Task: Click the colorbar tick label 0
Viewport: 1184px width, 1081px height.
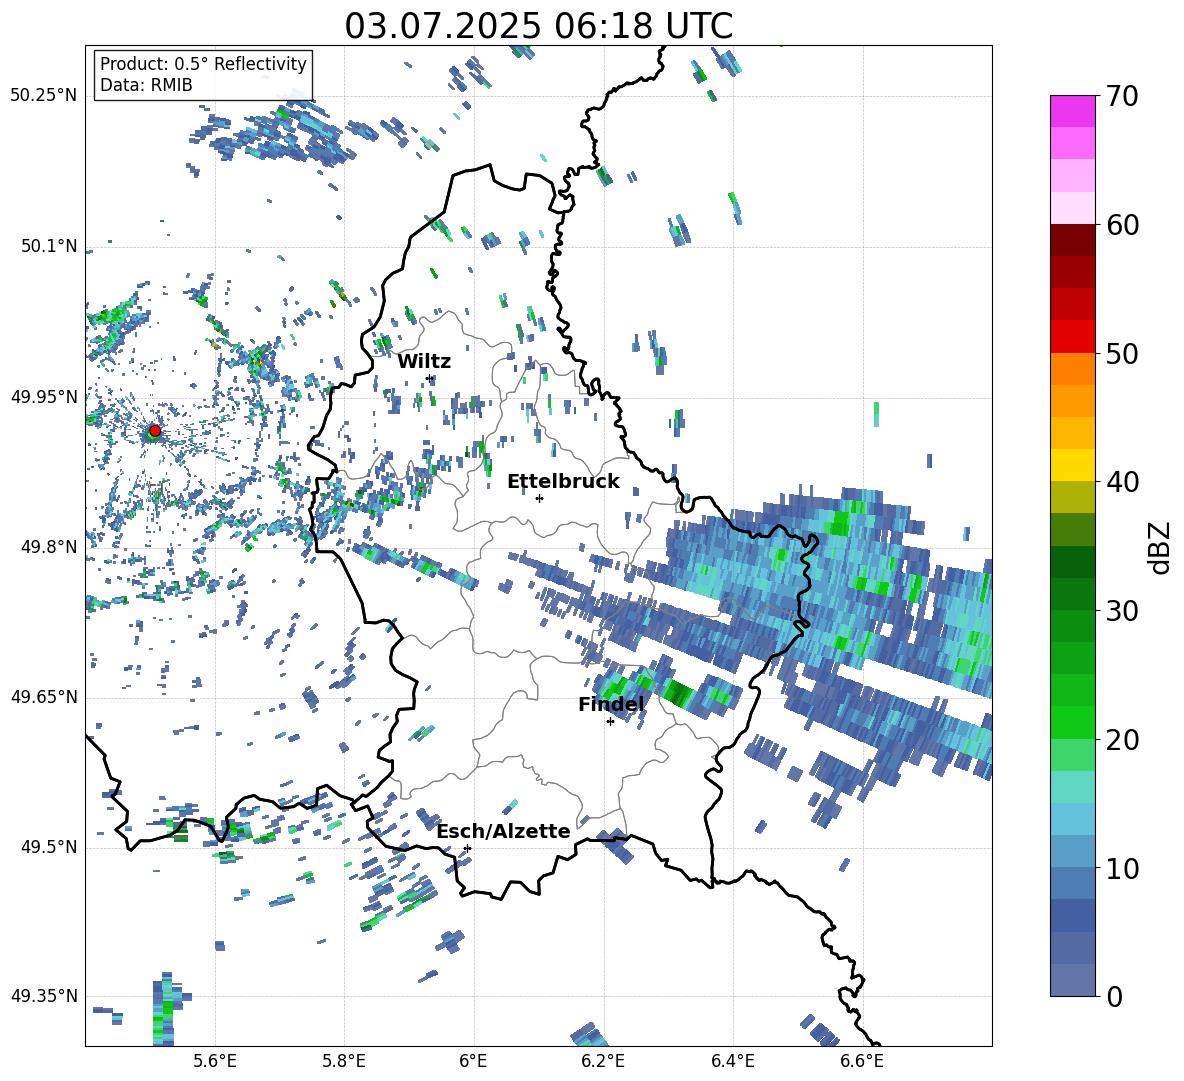Action: (1115, 996)
